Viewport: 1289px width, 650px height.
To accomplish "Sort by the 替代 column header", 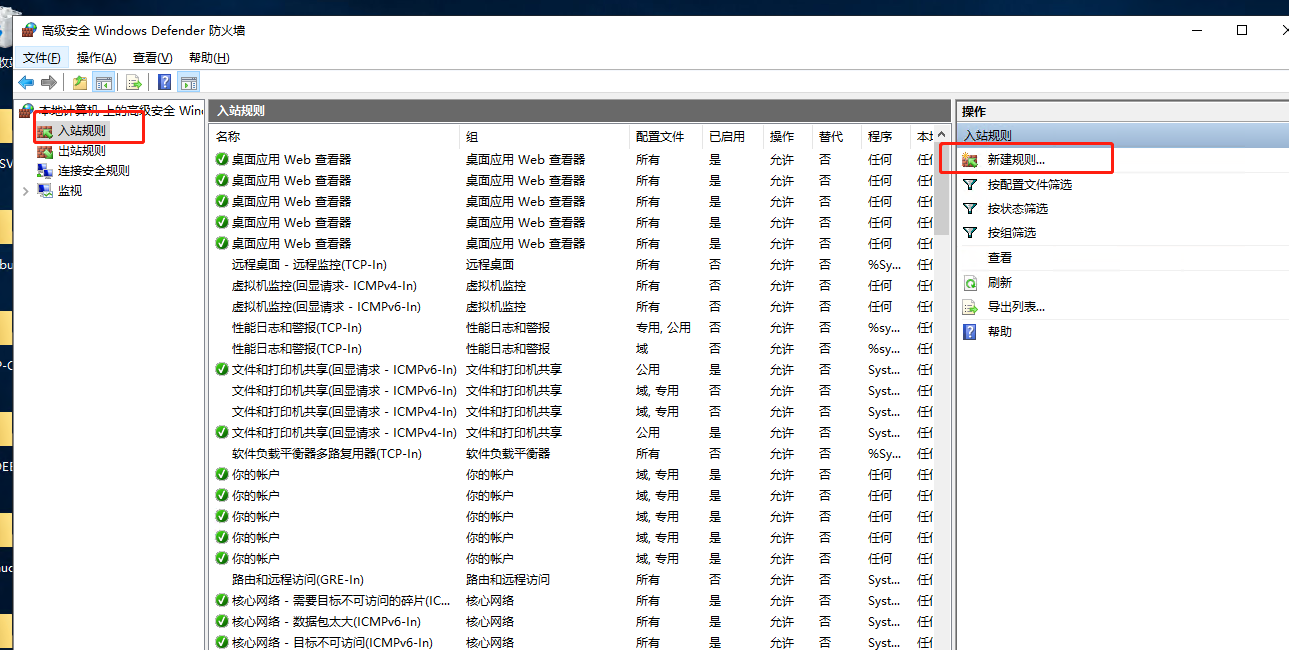I will pyautogui.click(x=837, y=137).
